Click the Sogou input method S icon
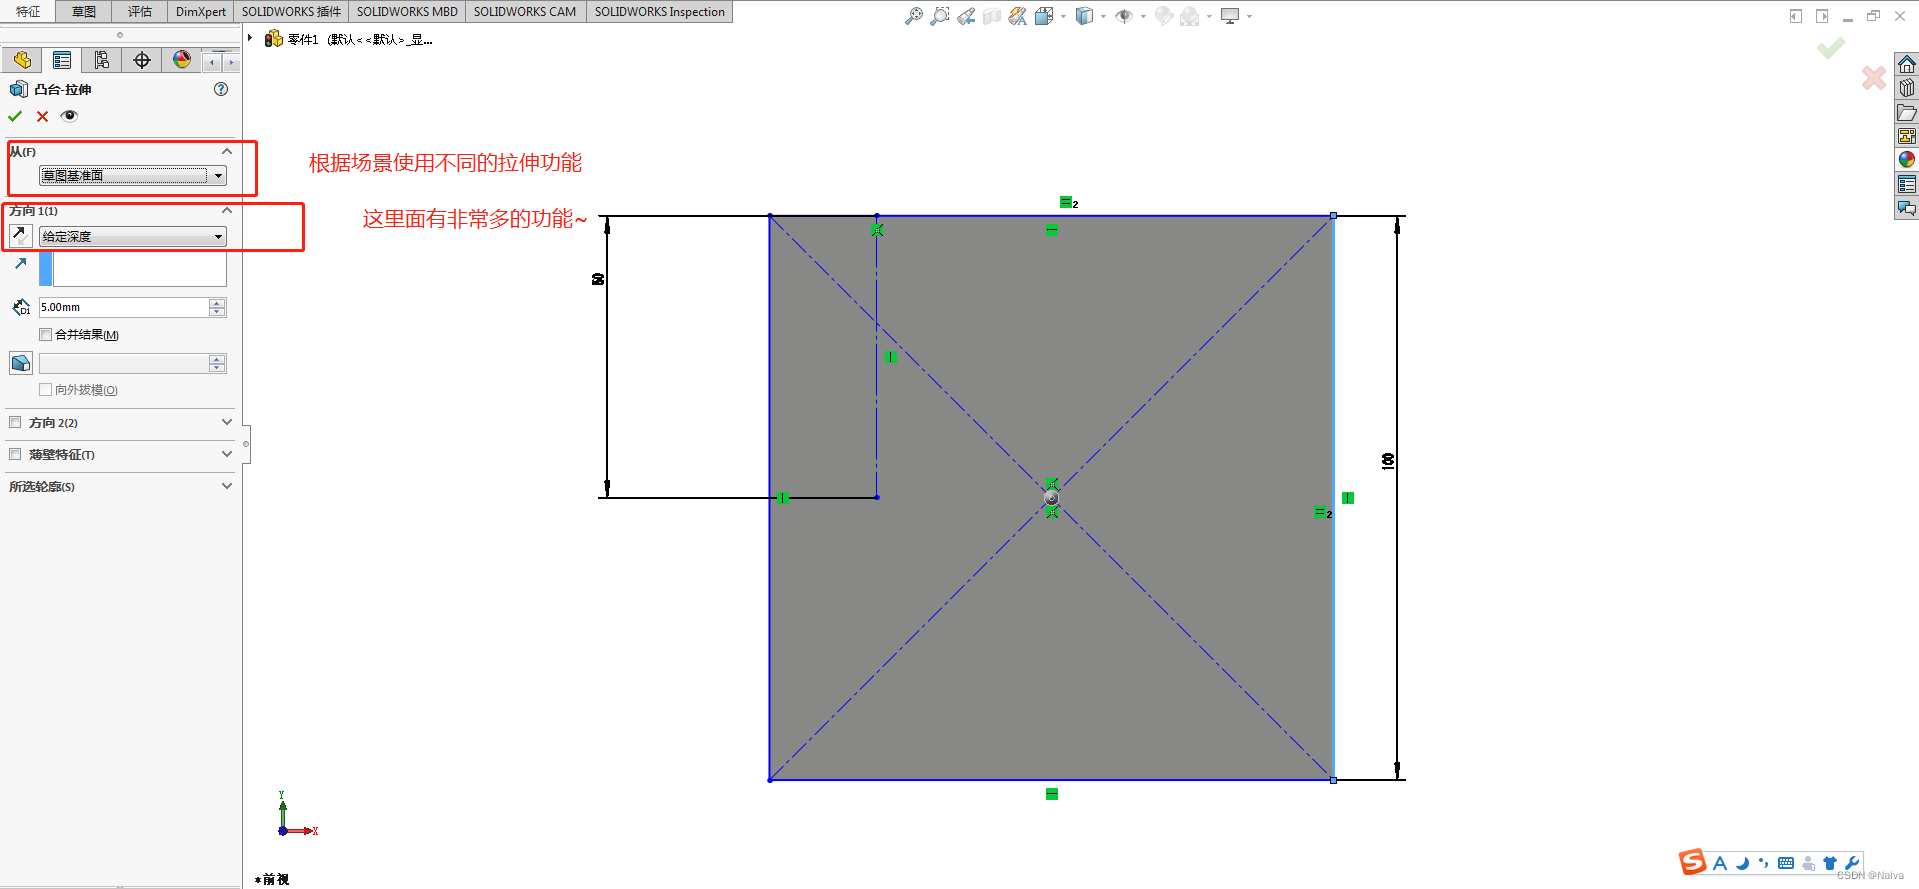Image resolution: width=1919 pixels, height=889 pixels. [x=1693, y=862]
